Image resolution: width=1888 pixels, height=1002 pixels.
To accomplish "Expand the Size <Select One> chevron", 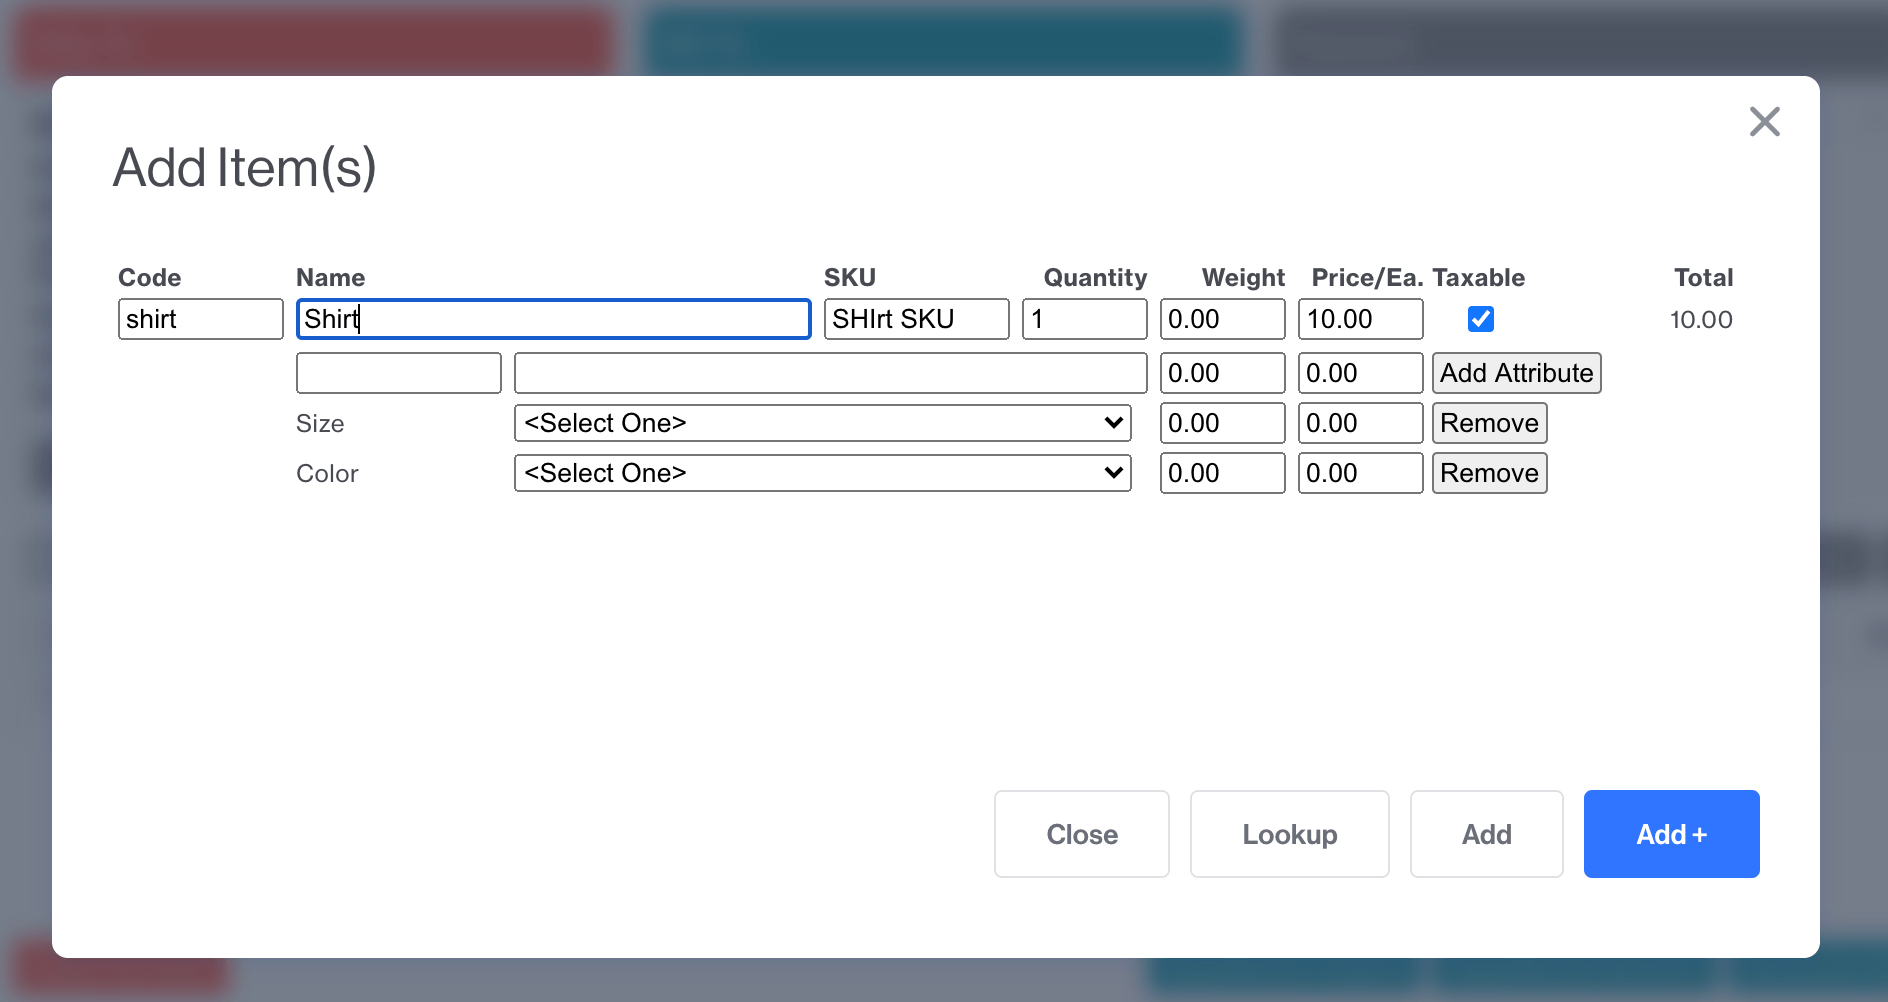I will coord(1111,422).
